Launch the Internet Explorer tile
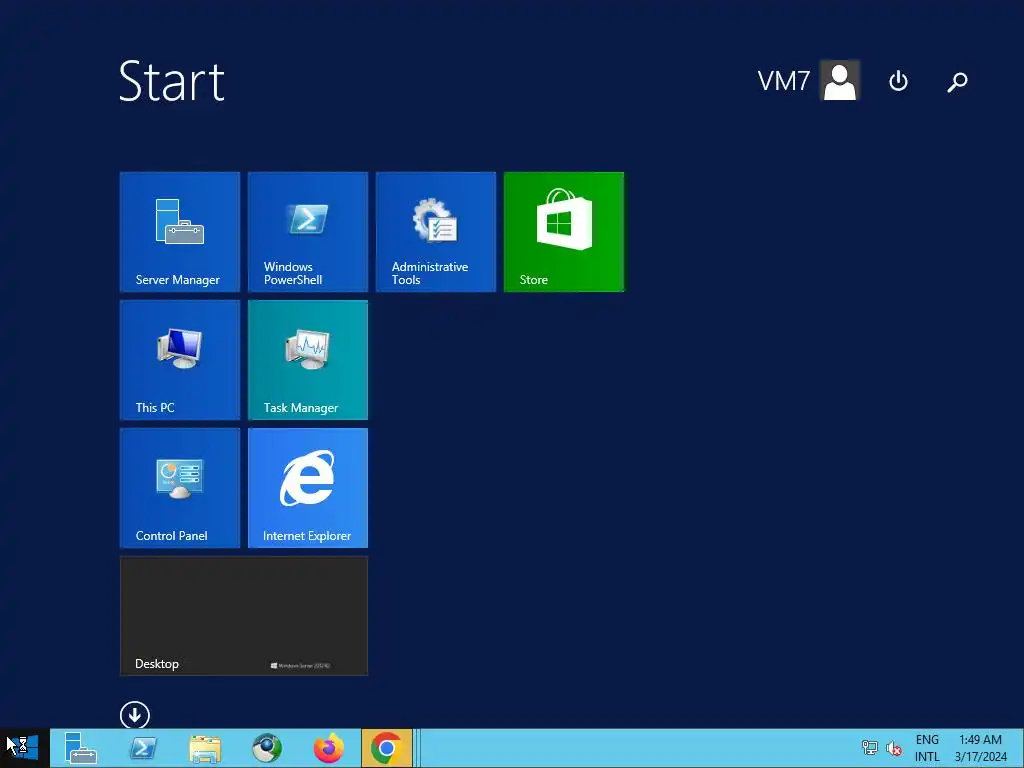Viewport: 1024px width, 768px height. coord(308,488)
